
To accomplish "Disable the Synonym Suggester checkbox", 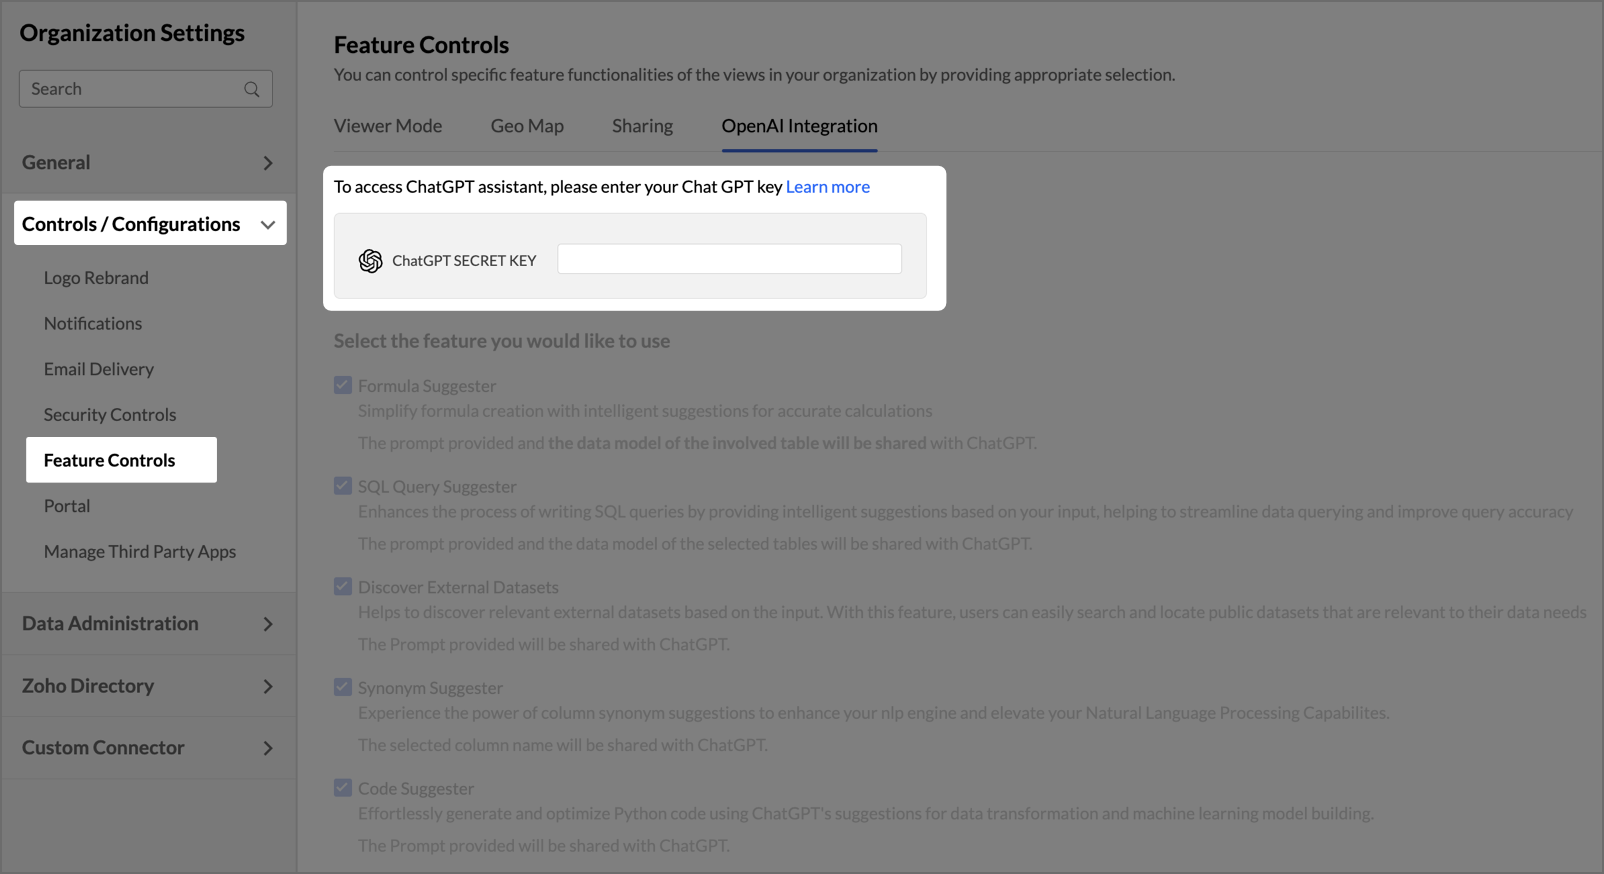I will [x=343, y=687].
